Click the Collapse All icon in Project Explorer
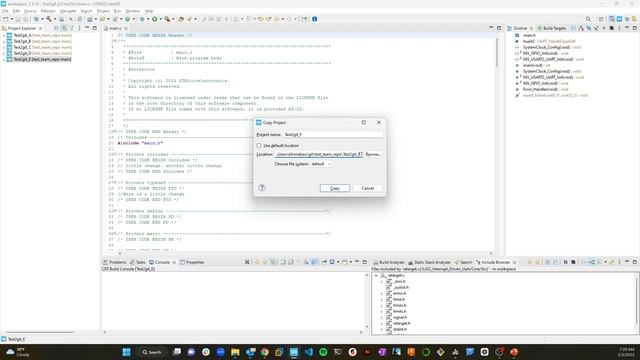 point(56,28)
